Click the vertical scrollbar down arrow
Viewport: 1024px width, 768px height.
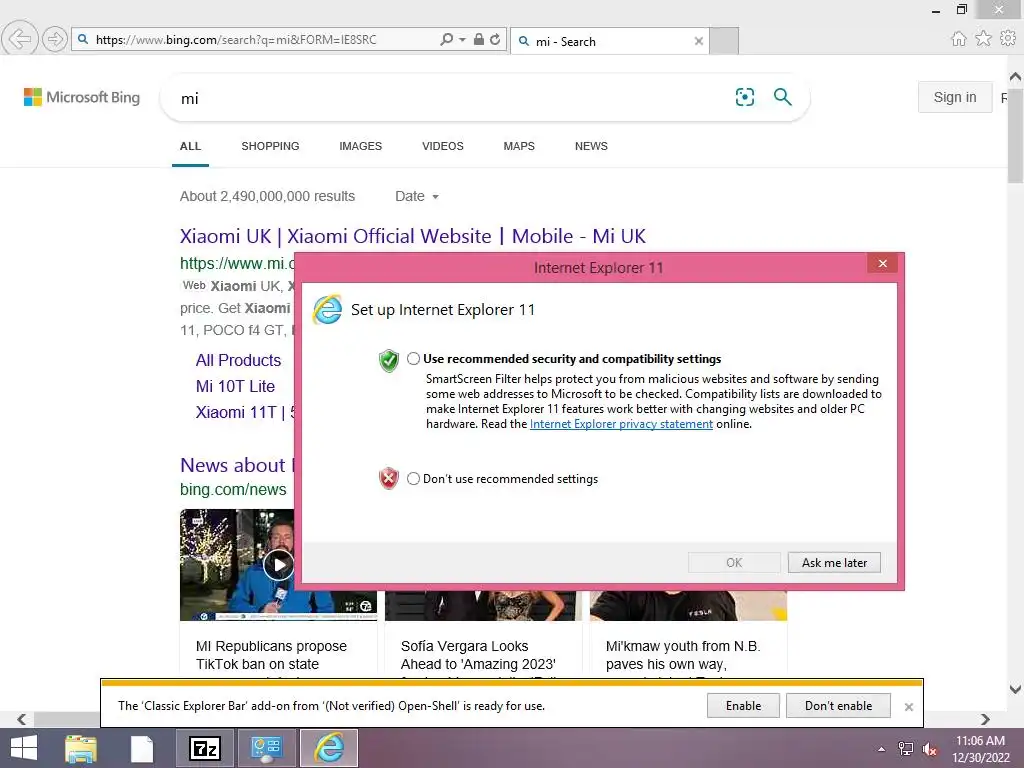[1015, 689]
